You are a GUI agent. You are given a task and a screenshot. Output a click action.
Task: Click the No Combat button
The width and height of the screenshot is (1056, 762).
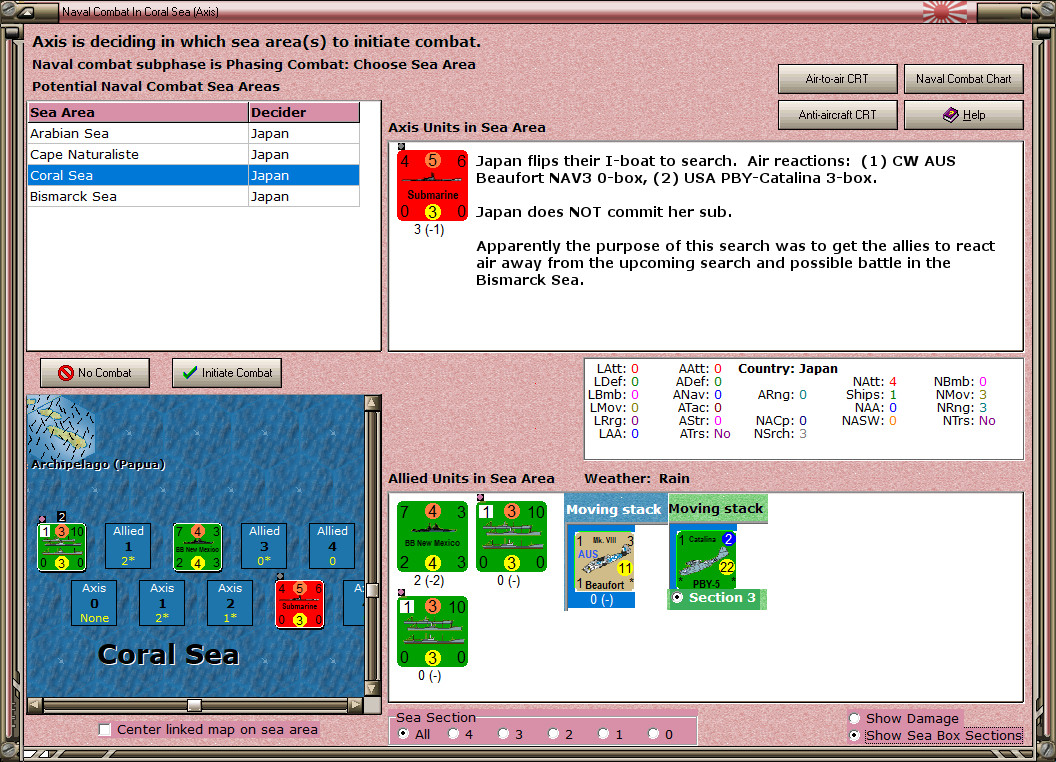[x=95, y=373]
